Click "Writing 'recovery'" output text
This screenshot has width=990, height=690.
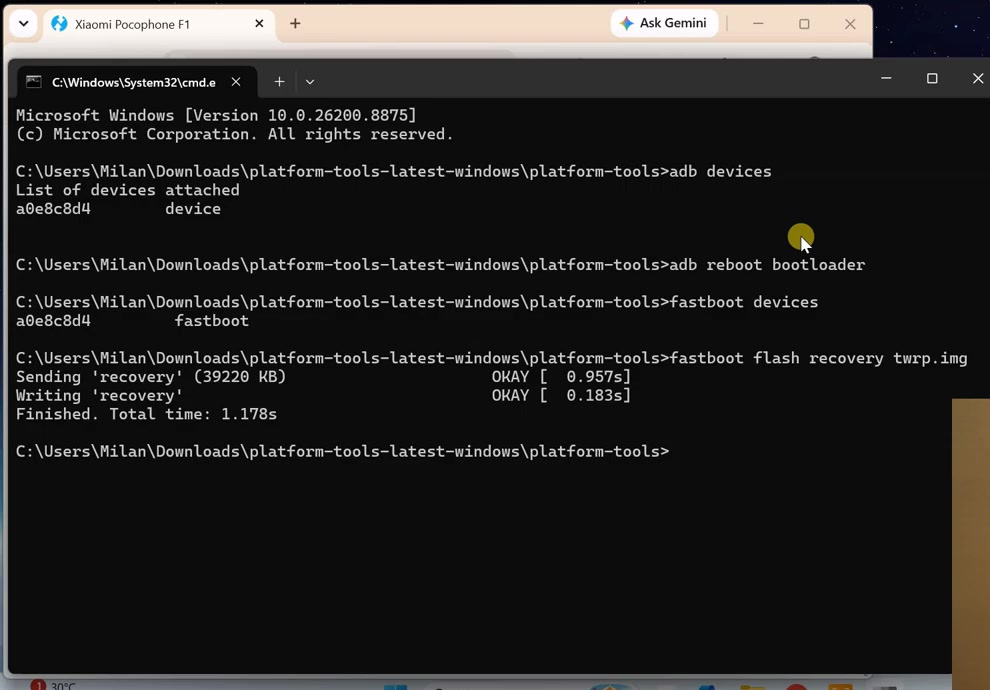pos(99,396)
